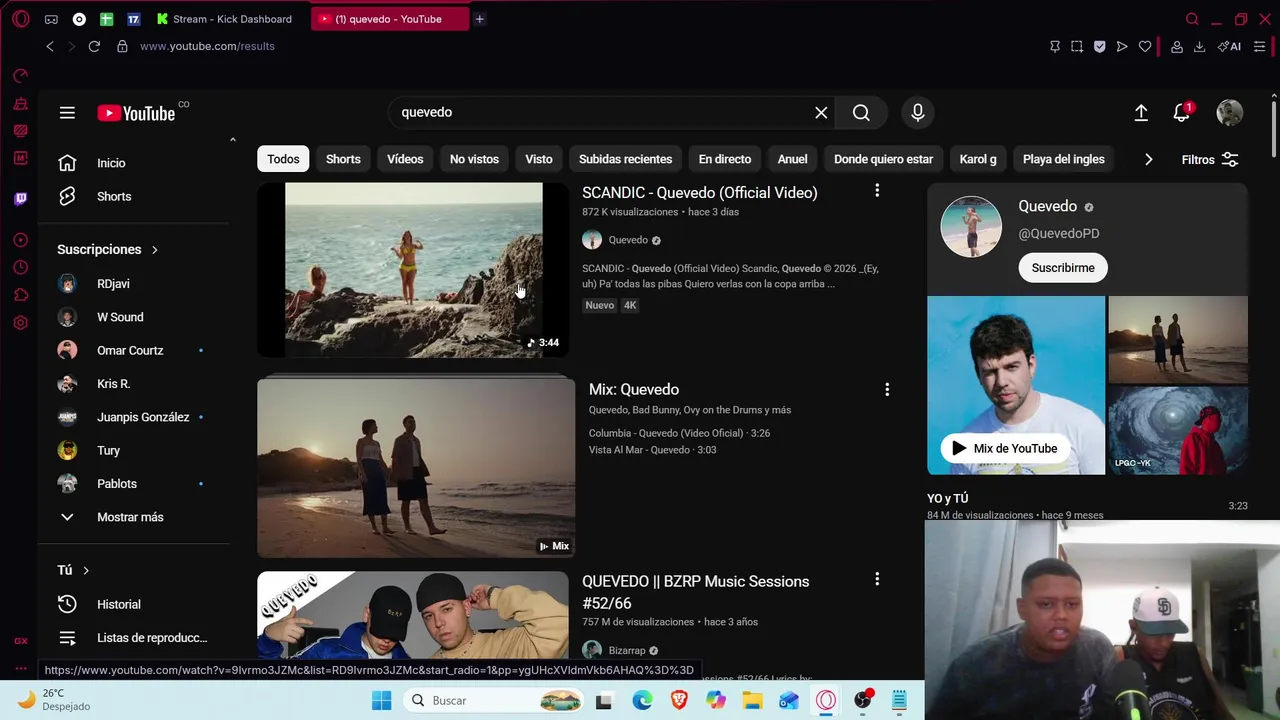Viewport: 1280px width, 720px height.
Task: Open the pinboards pin icon
Action: point(1055,46)
